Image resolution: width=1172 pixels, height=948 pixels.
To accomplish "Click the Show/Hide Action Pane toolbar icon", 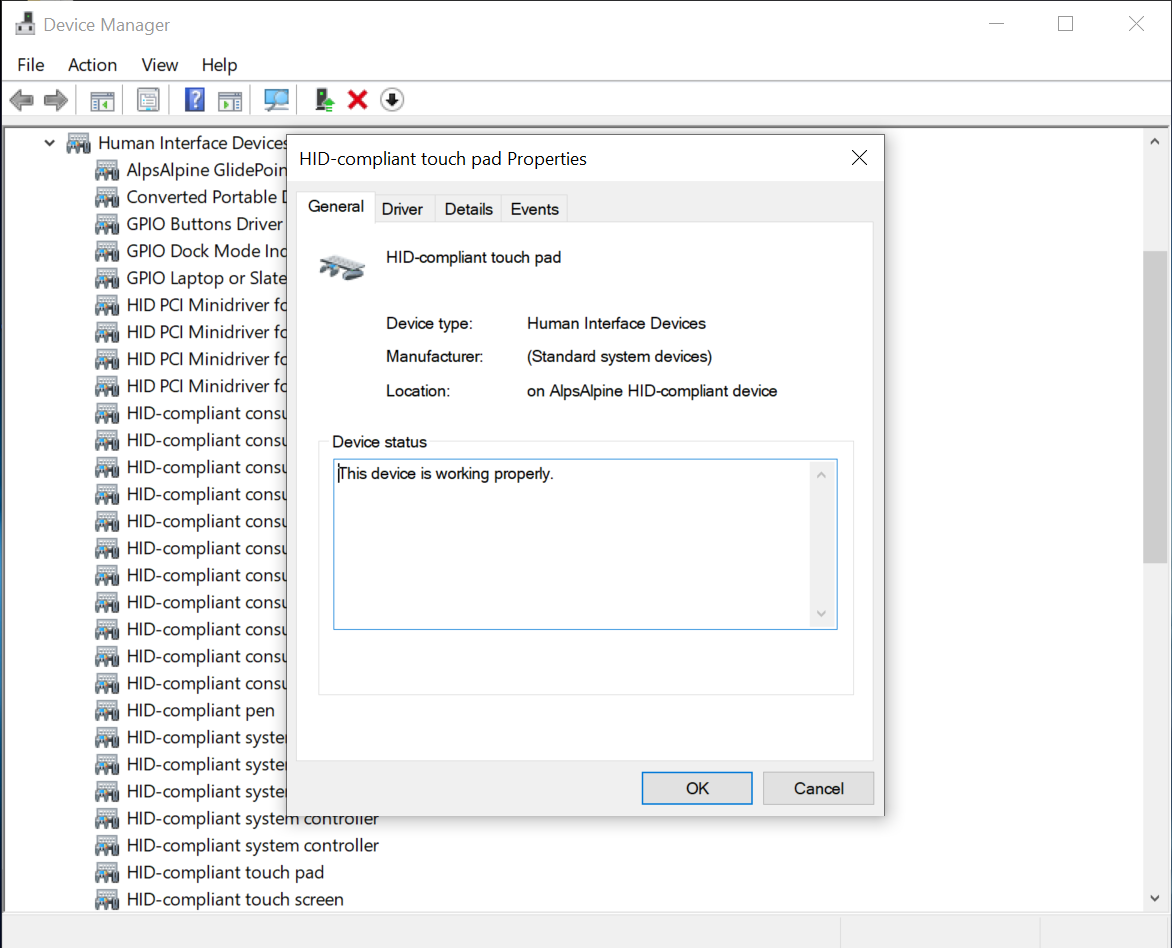I will pos(230,100).
